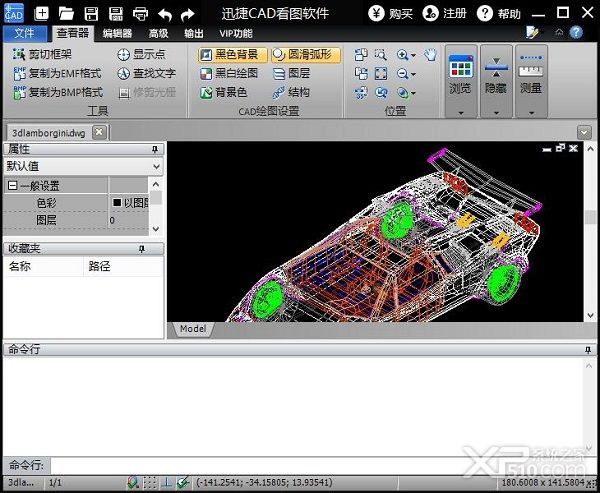This screenshot has width=600, height=493.
Task: Pin the 命令行 command line panel
Action: pos(588,350)
